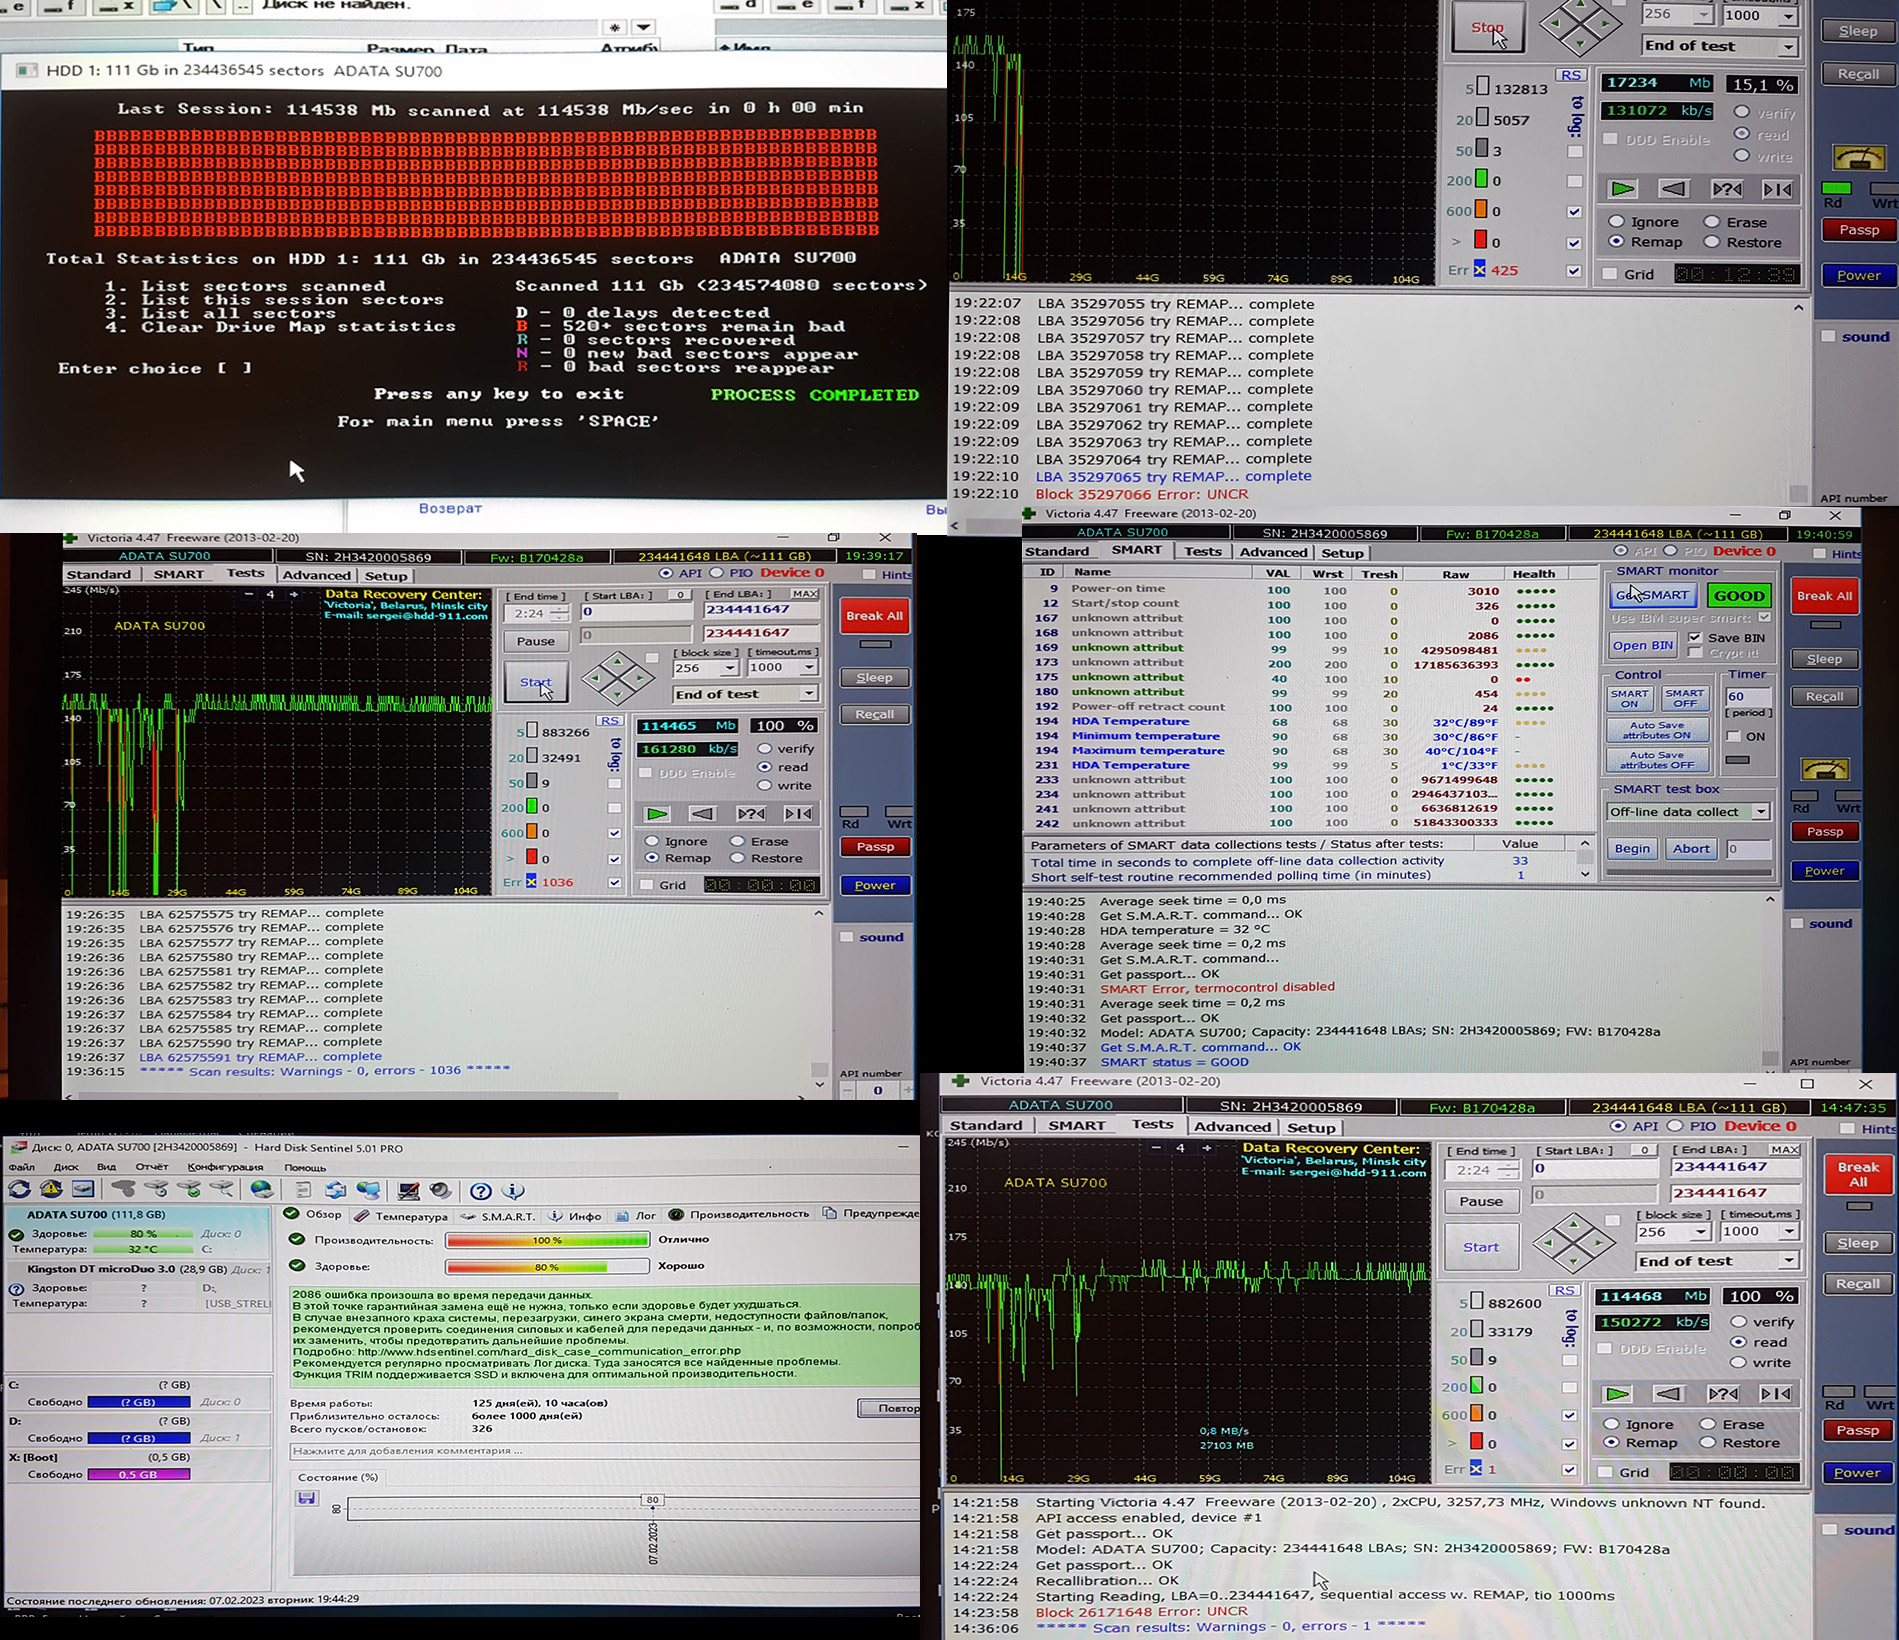The height and width of the screenshot is (1640, 1899).
Task: Switch to Температура tab in Hard Disk Sentinel
Action: [x=402, y=1216]
